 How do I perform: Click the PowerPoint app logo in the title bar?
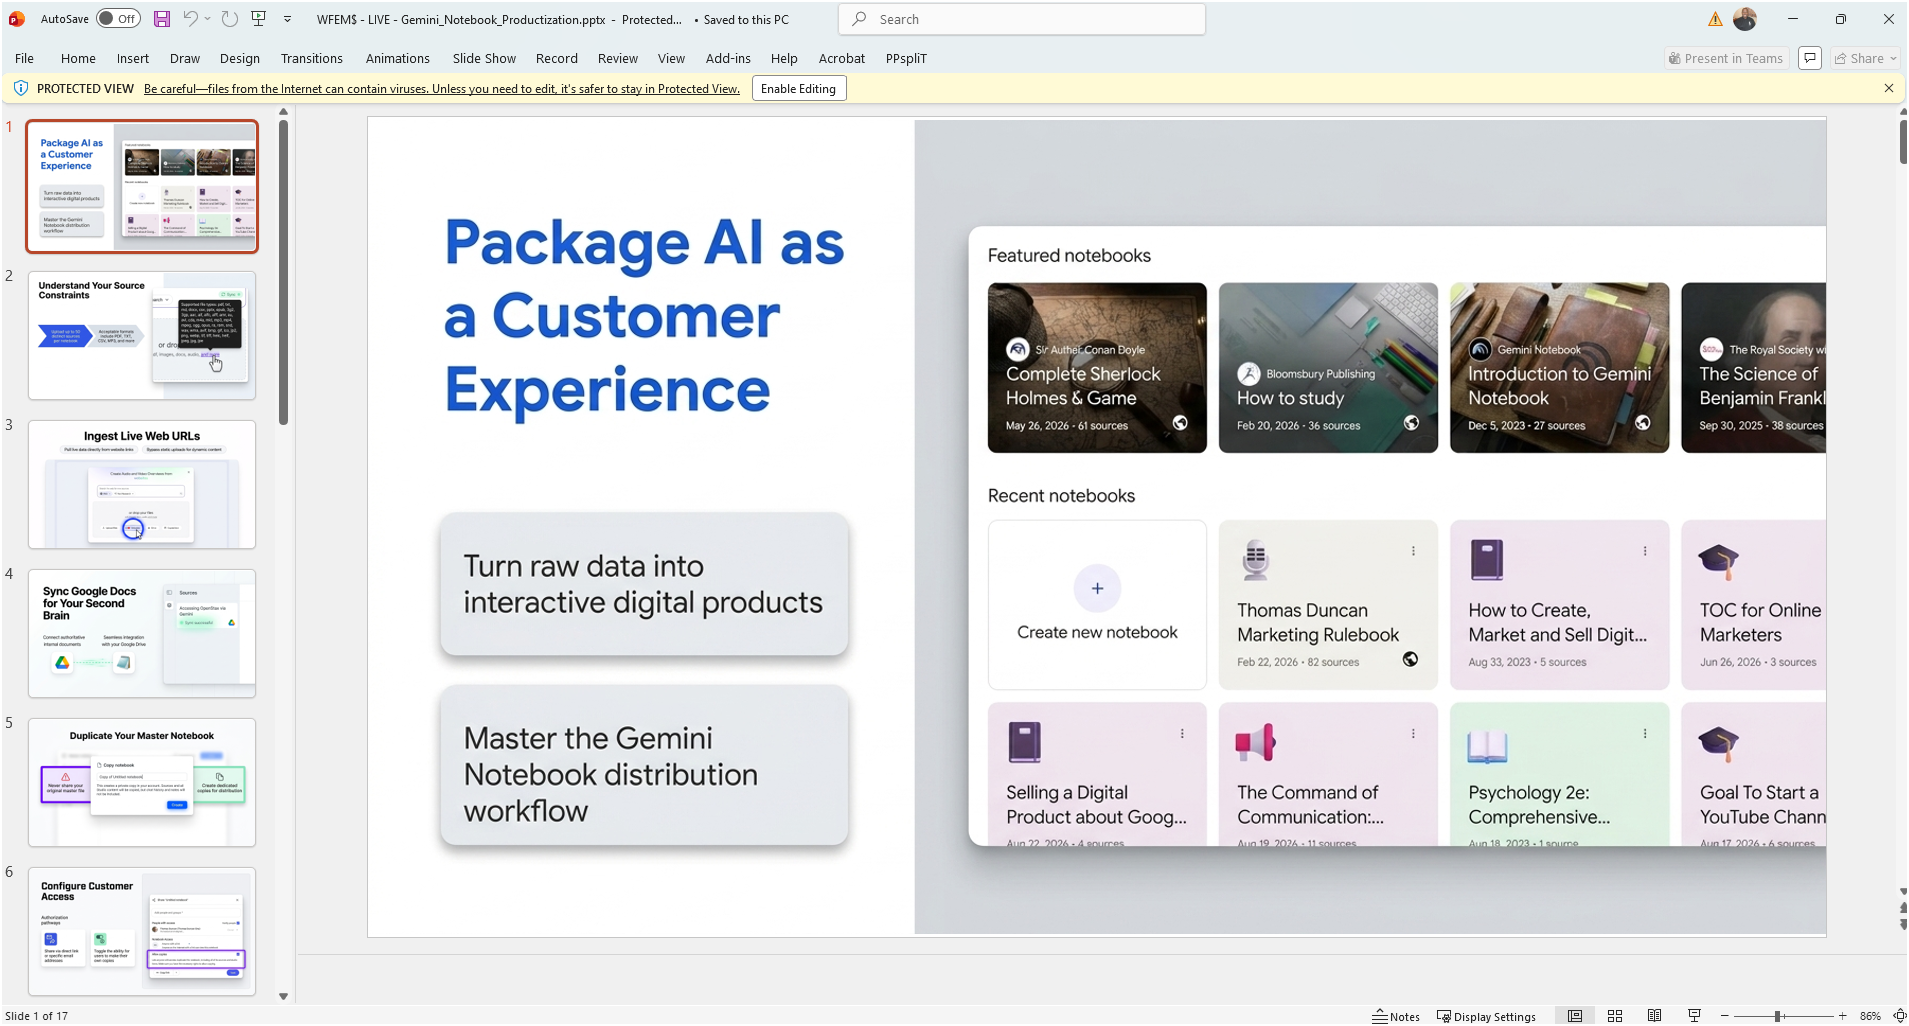click(x=16, y=19)
